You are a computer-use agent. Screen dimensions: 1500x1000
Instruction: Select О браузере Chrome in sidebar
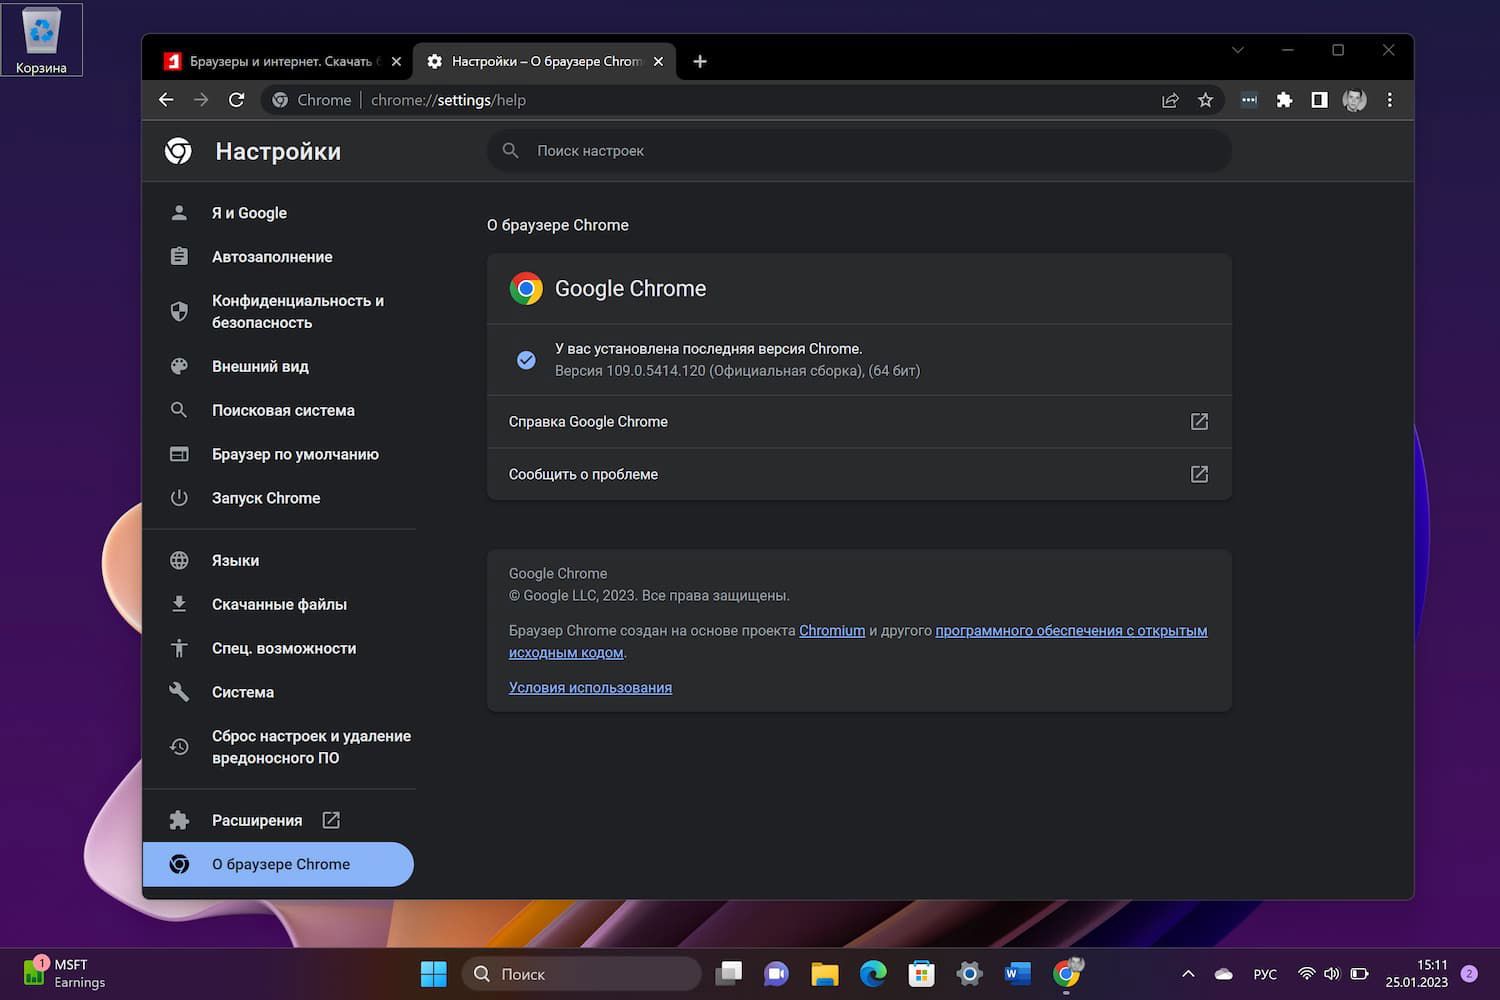coord(278,864)
